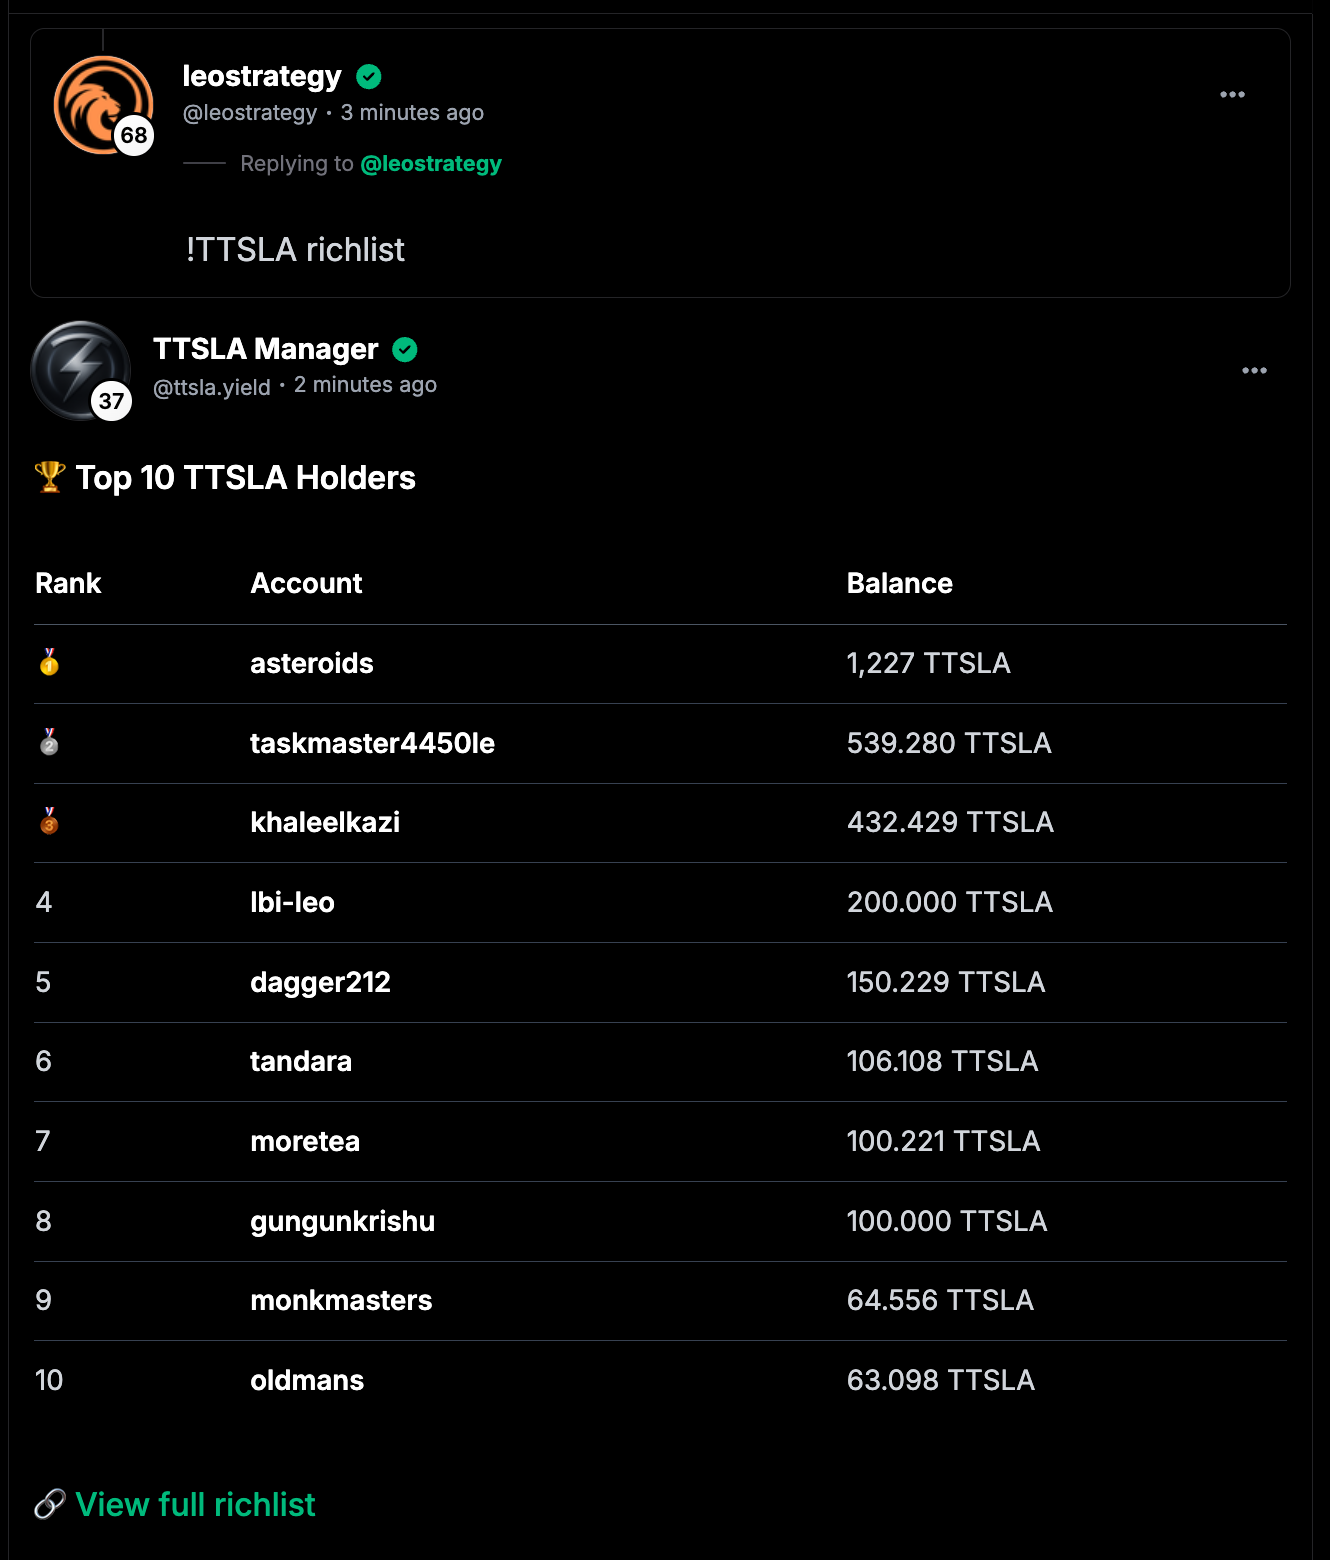
Task: Click the silver medal rank icon
Action: [x=49, y=742]
